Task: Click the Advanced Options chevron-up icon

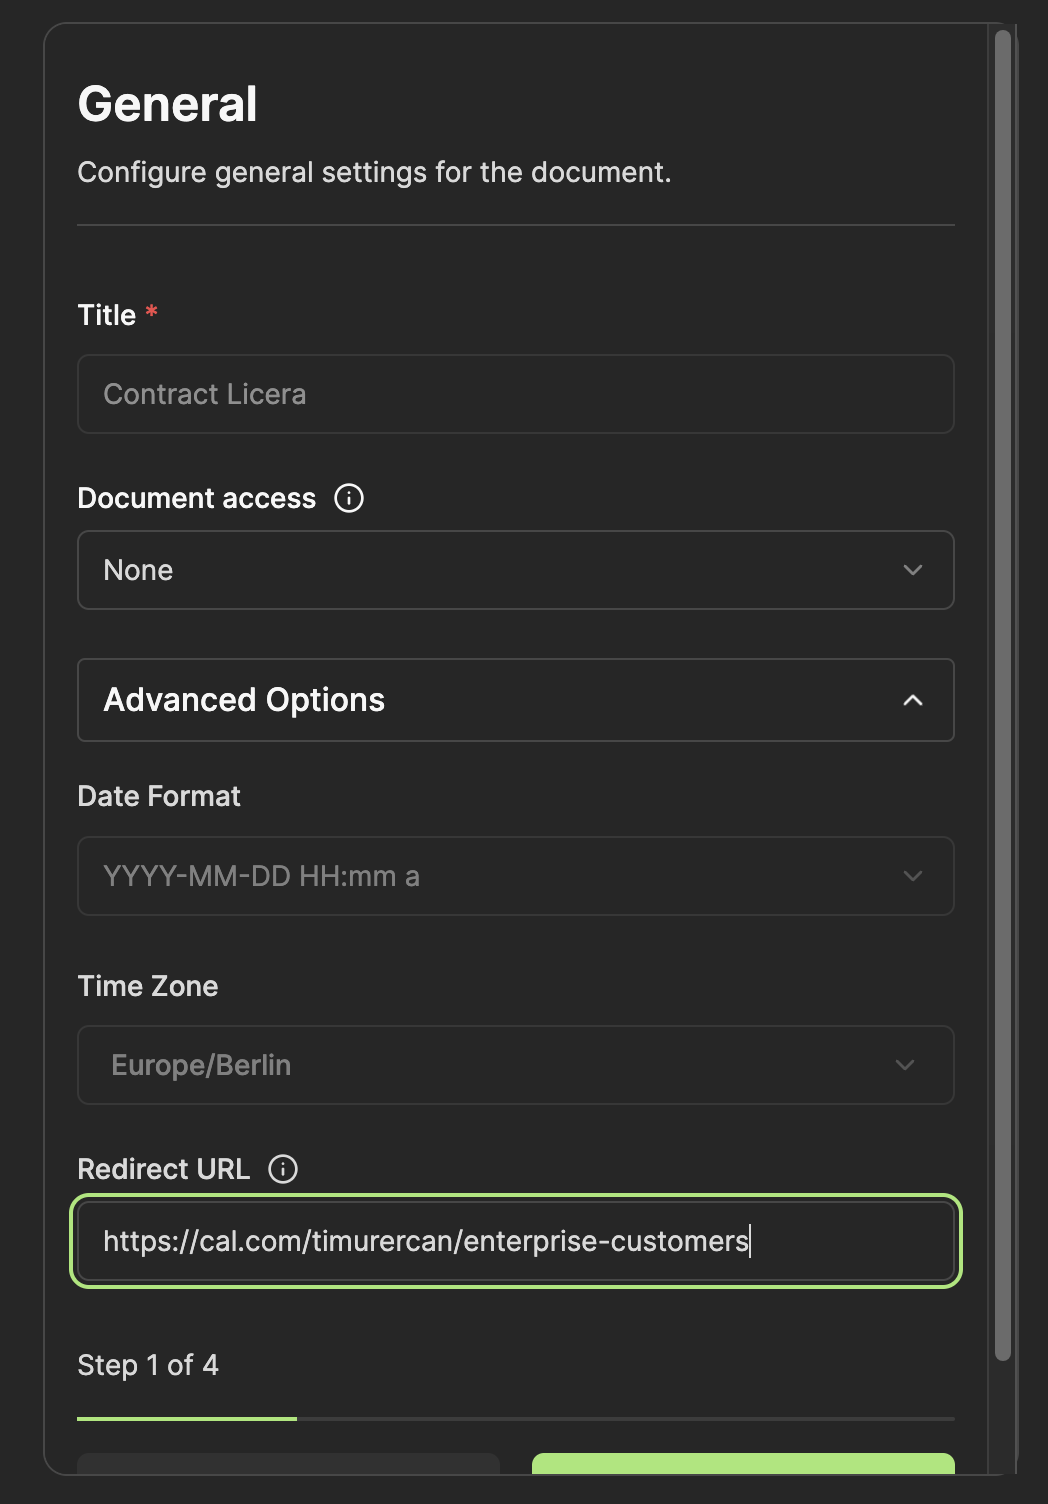Action: point(912,700)
